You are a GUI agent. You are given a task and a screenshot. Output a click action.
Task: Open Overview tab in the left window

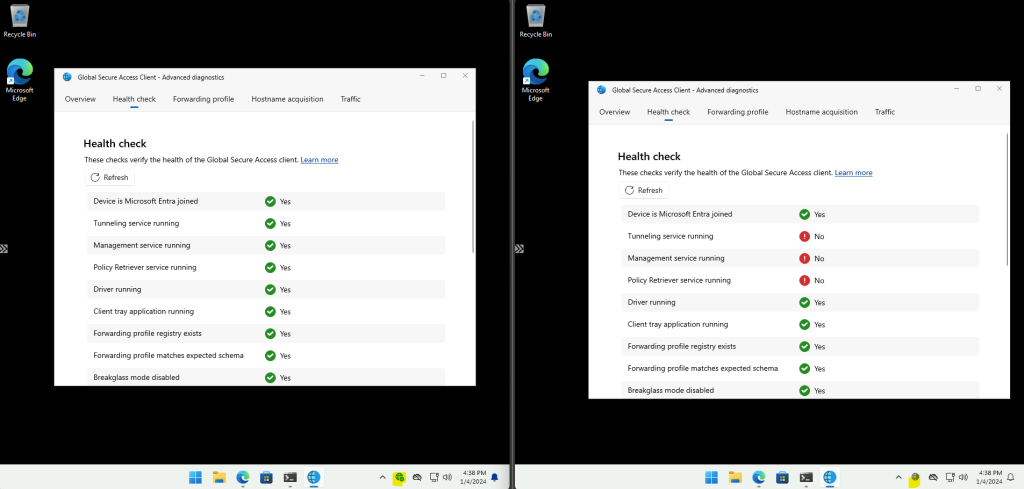pos(80,99)
